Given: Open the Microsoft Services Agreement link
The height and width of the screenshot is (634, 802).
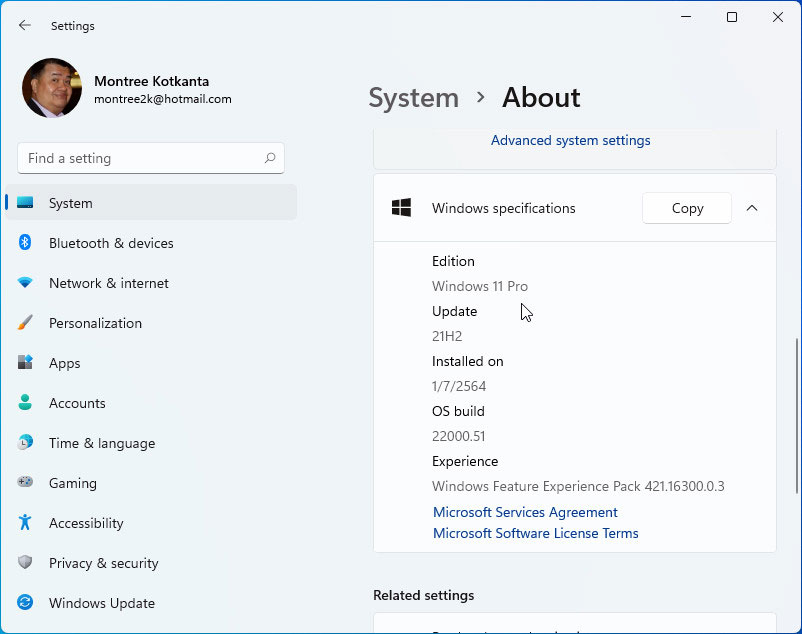Looking at the screenshot, I should click(x=524, y=512).
